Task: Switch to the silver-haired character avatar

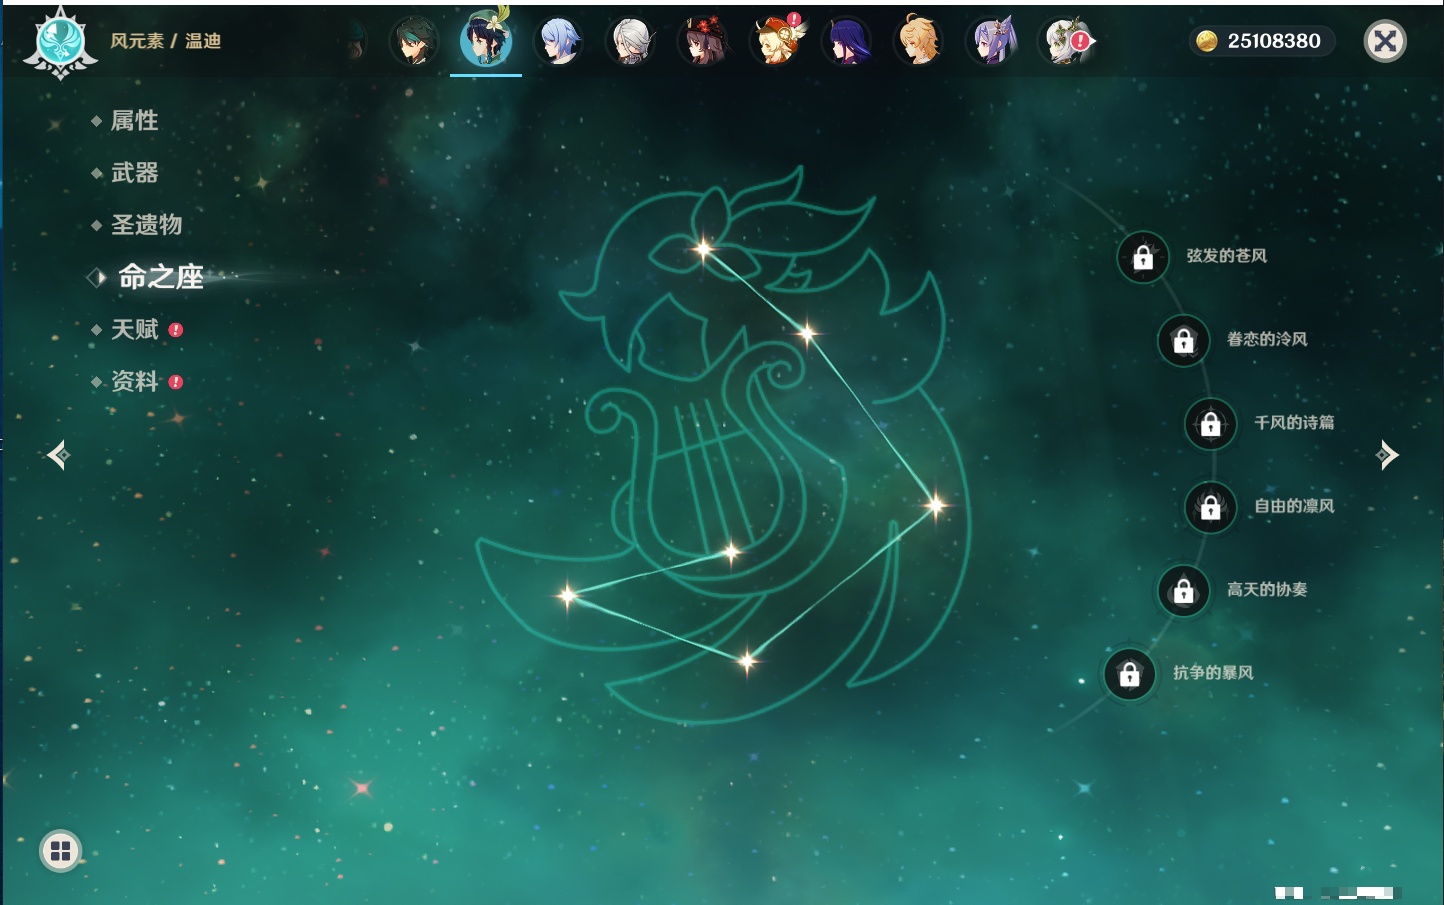Action: point(631,42)
